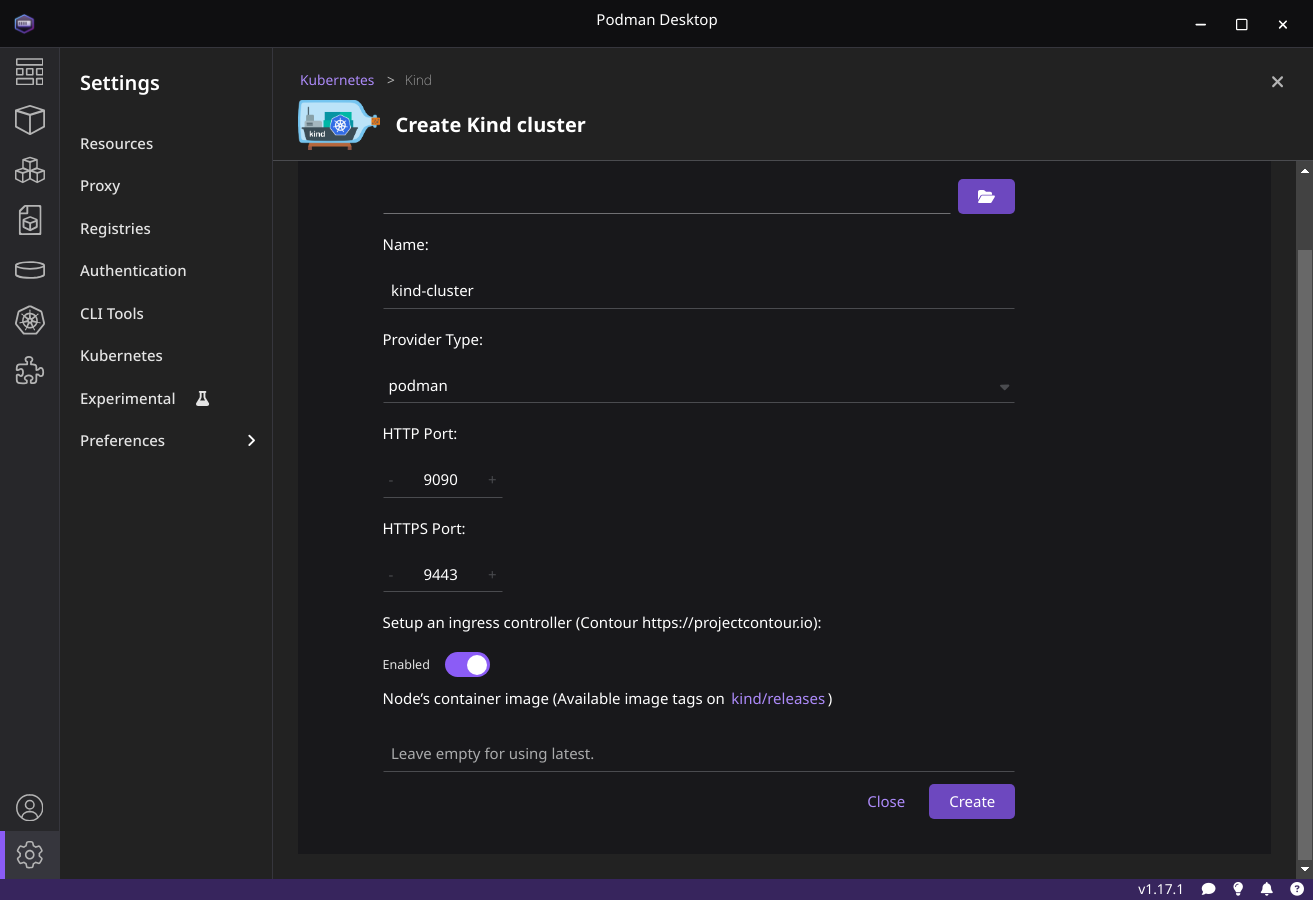The height and width of the screenshot is (900, 1313).
Task: Click the HTTP Port number field 9090
Action: [x=441, y=480]
